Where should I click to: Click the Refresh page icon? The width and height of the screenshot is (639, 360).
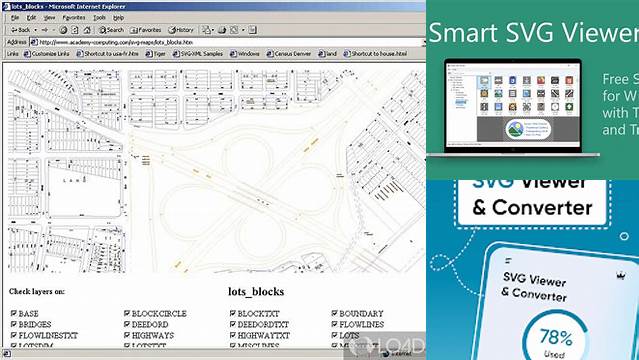(75, 30)
